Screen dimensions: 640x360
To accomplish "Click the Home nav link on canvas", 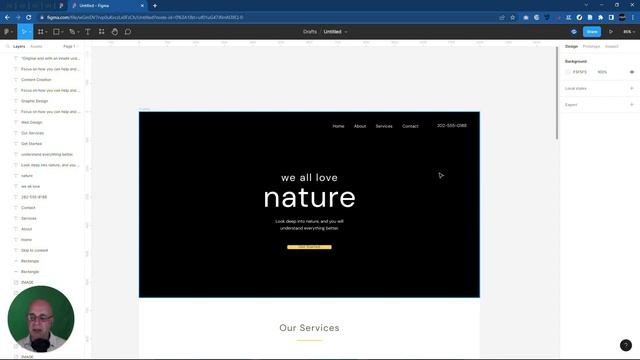I will [338, 126].
